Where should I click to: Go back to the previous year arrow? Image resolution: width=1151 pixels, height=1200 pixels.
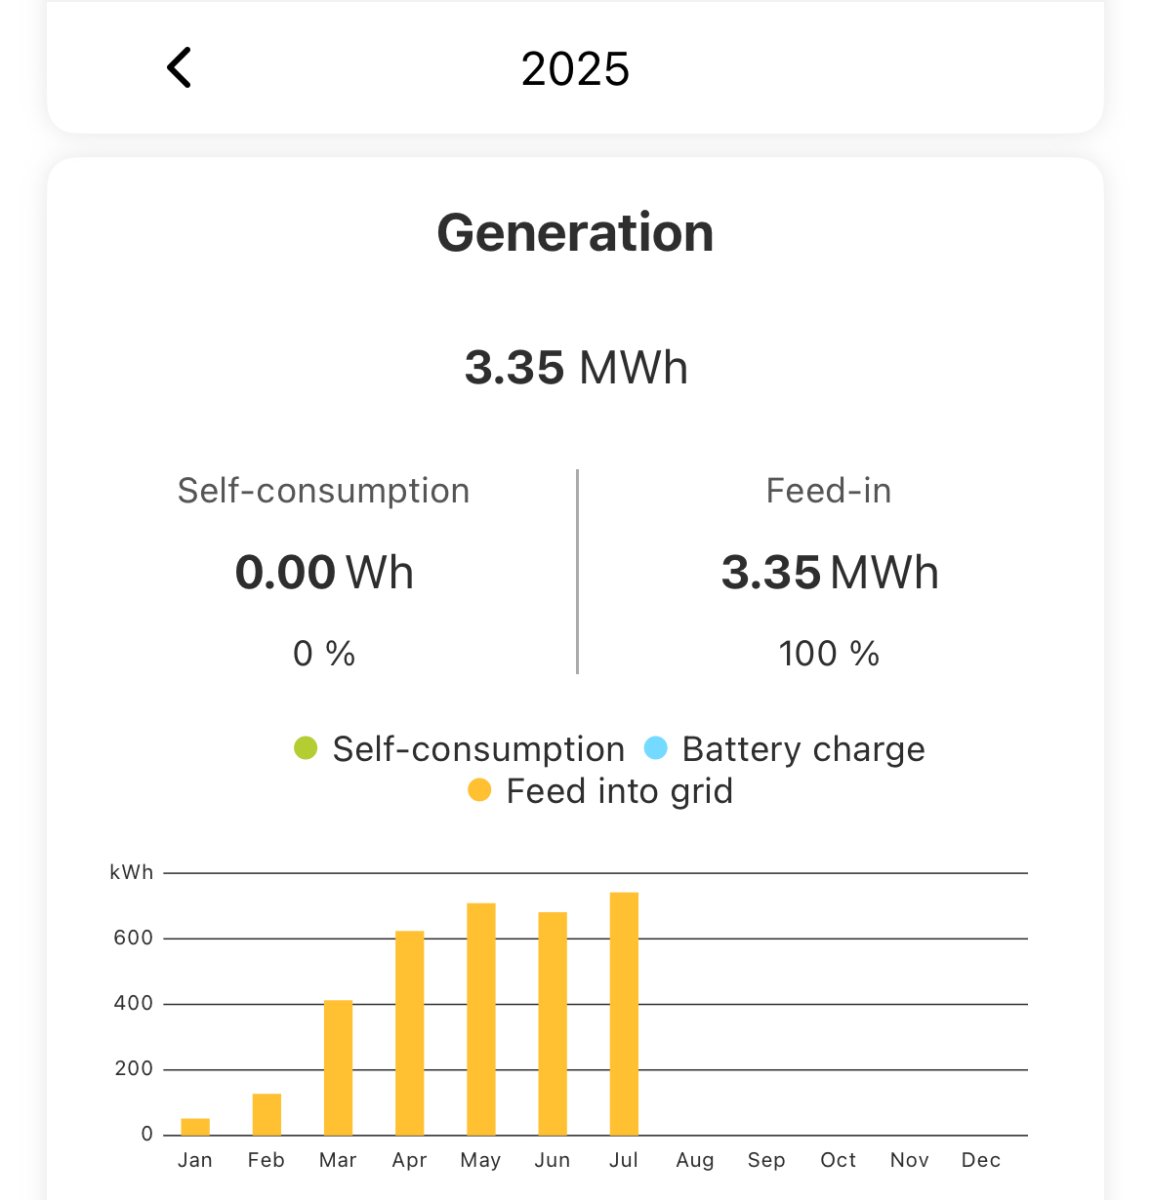pyautogui.click(x=179, y=69)
